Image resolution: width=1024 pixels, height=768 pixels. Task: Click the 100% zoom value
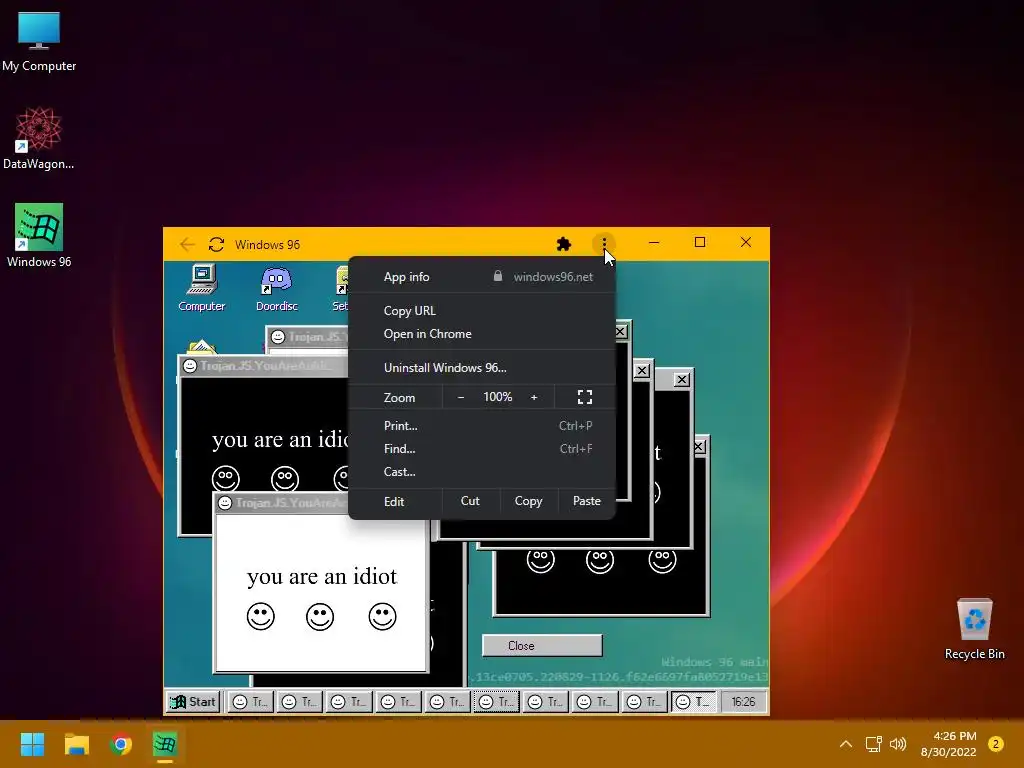click(498, 397)
